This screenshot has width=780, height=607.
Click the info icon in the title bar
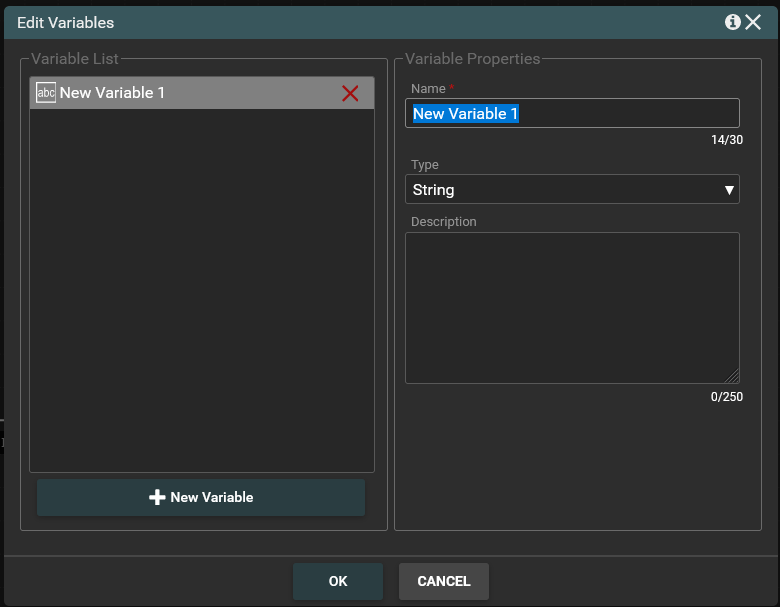point(733,22)
